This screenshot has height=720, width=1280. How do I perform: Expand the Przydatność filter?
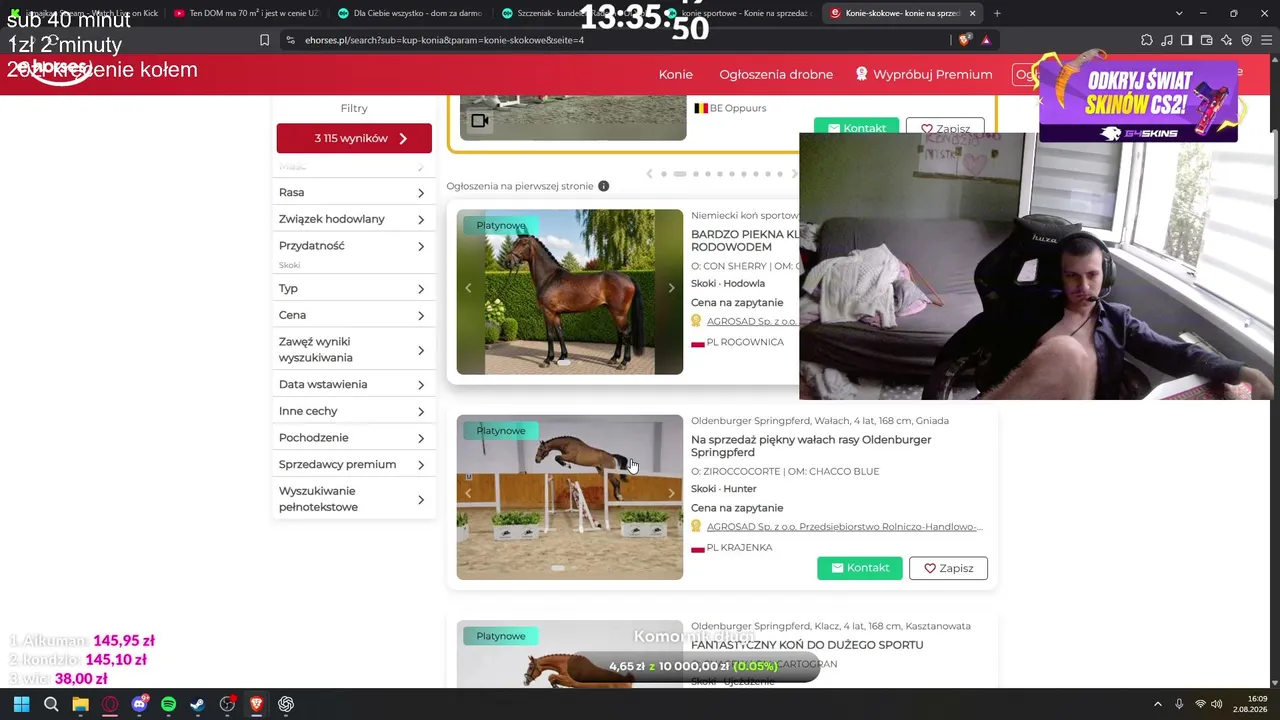[x=354, y=246]
